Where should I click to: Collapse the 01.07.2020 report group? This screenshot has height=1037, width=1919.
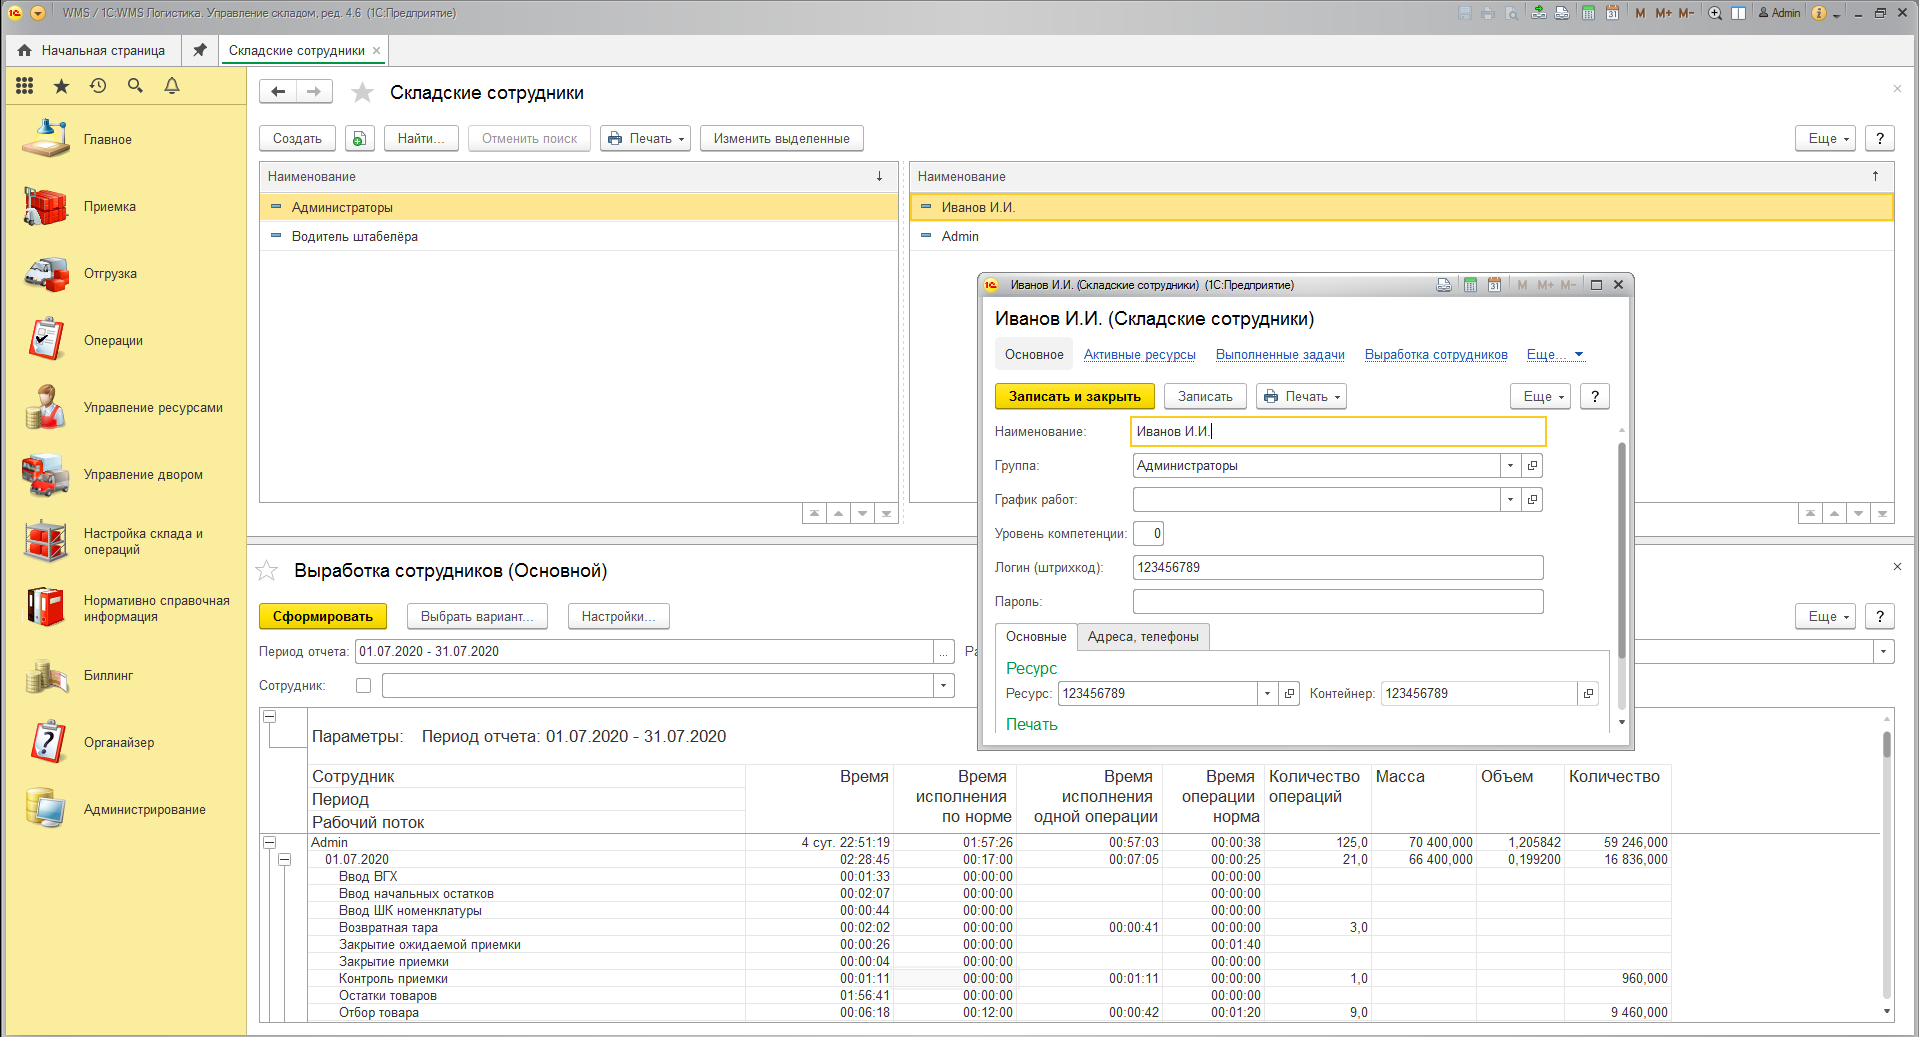(x=285, y=860)
